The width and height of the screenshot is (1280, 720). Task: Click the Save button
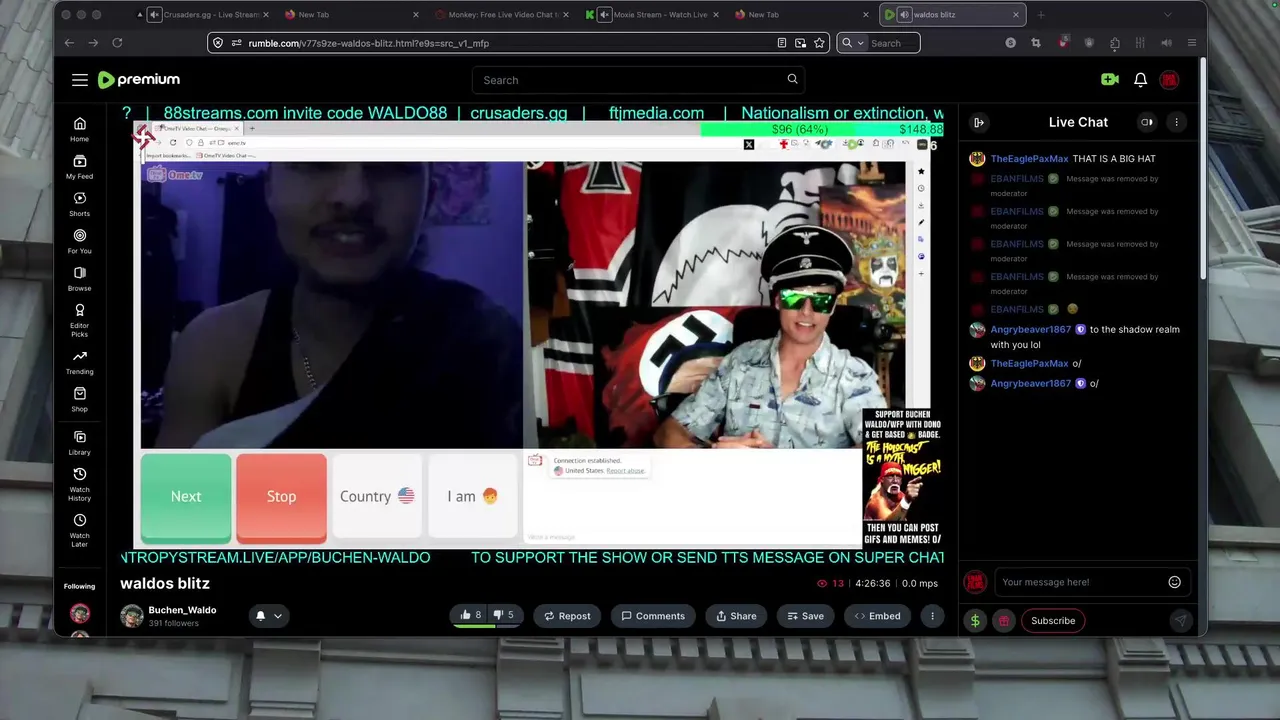[805, 616]
